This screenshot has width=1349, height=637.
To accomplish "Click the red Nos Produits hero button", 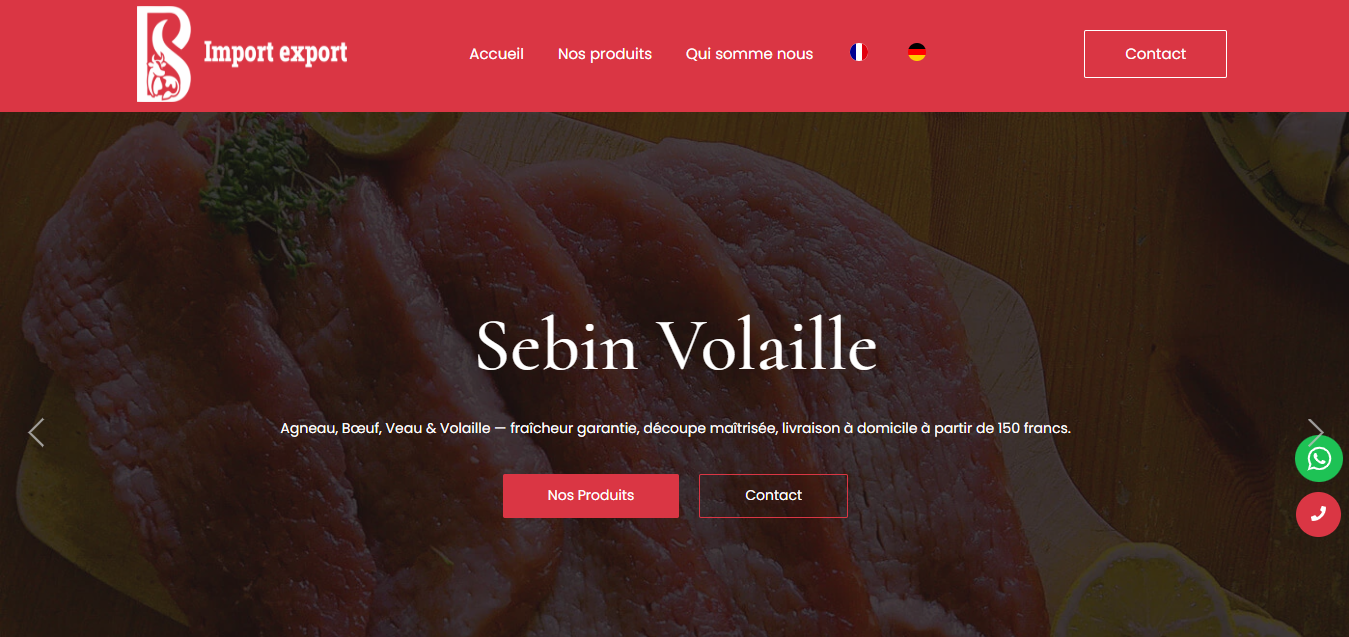I will click(x=591, y=495).
